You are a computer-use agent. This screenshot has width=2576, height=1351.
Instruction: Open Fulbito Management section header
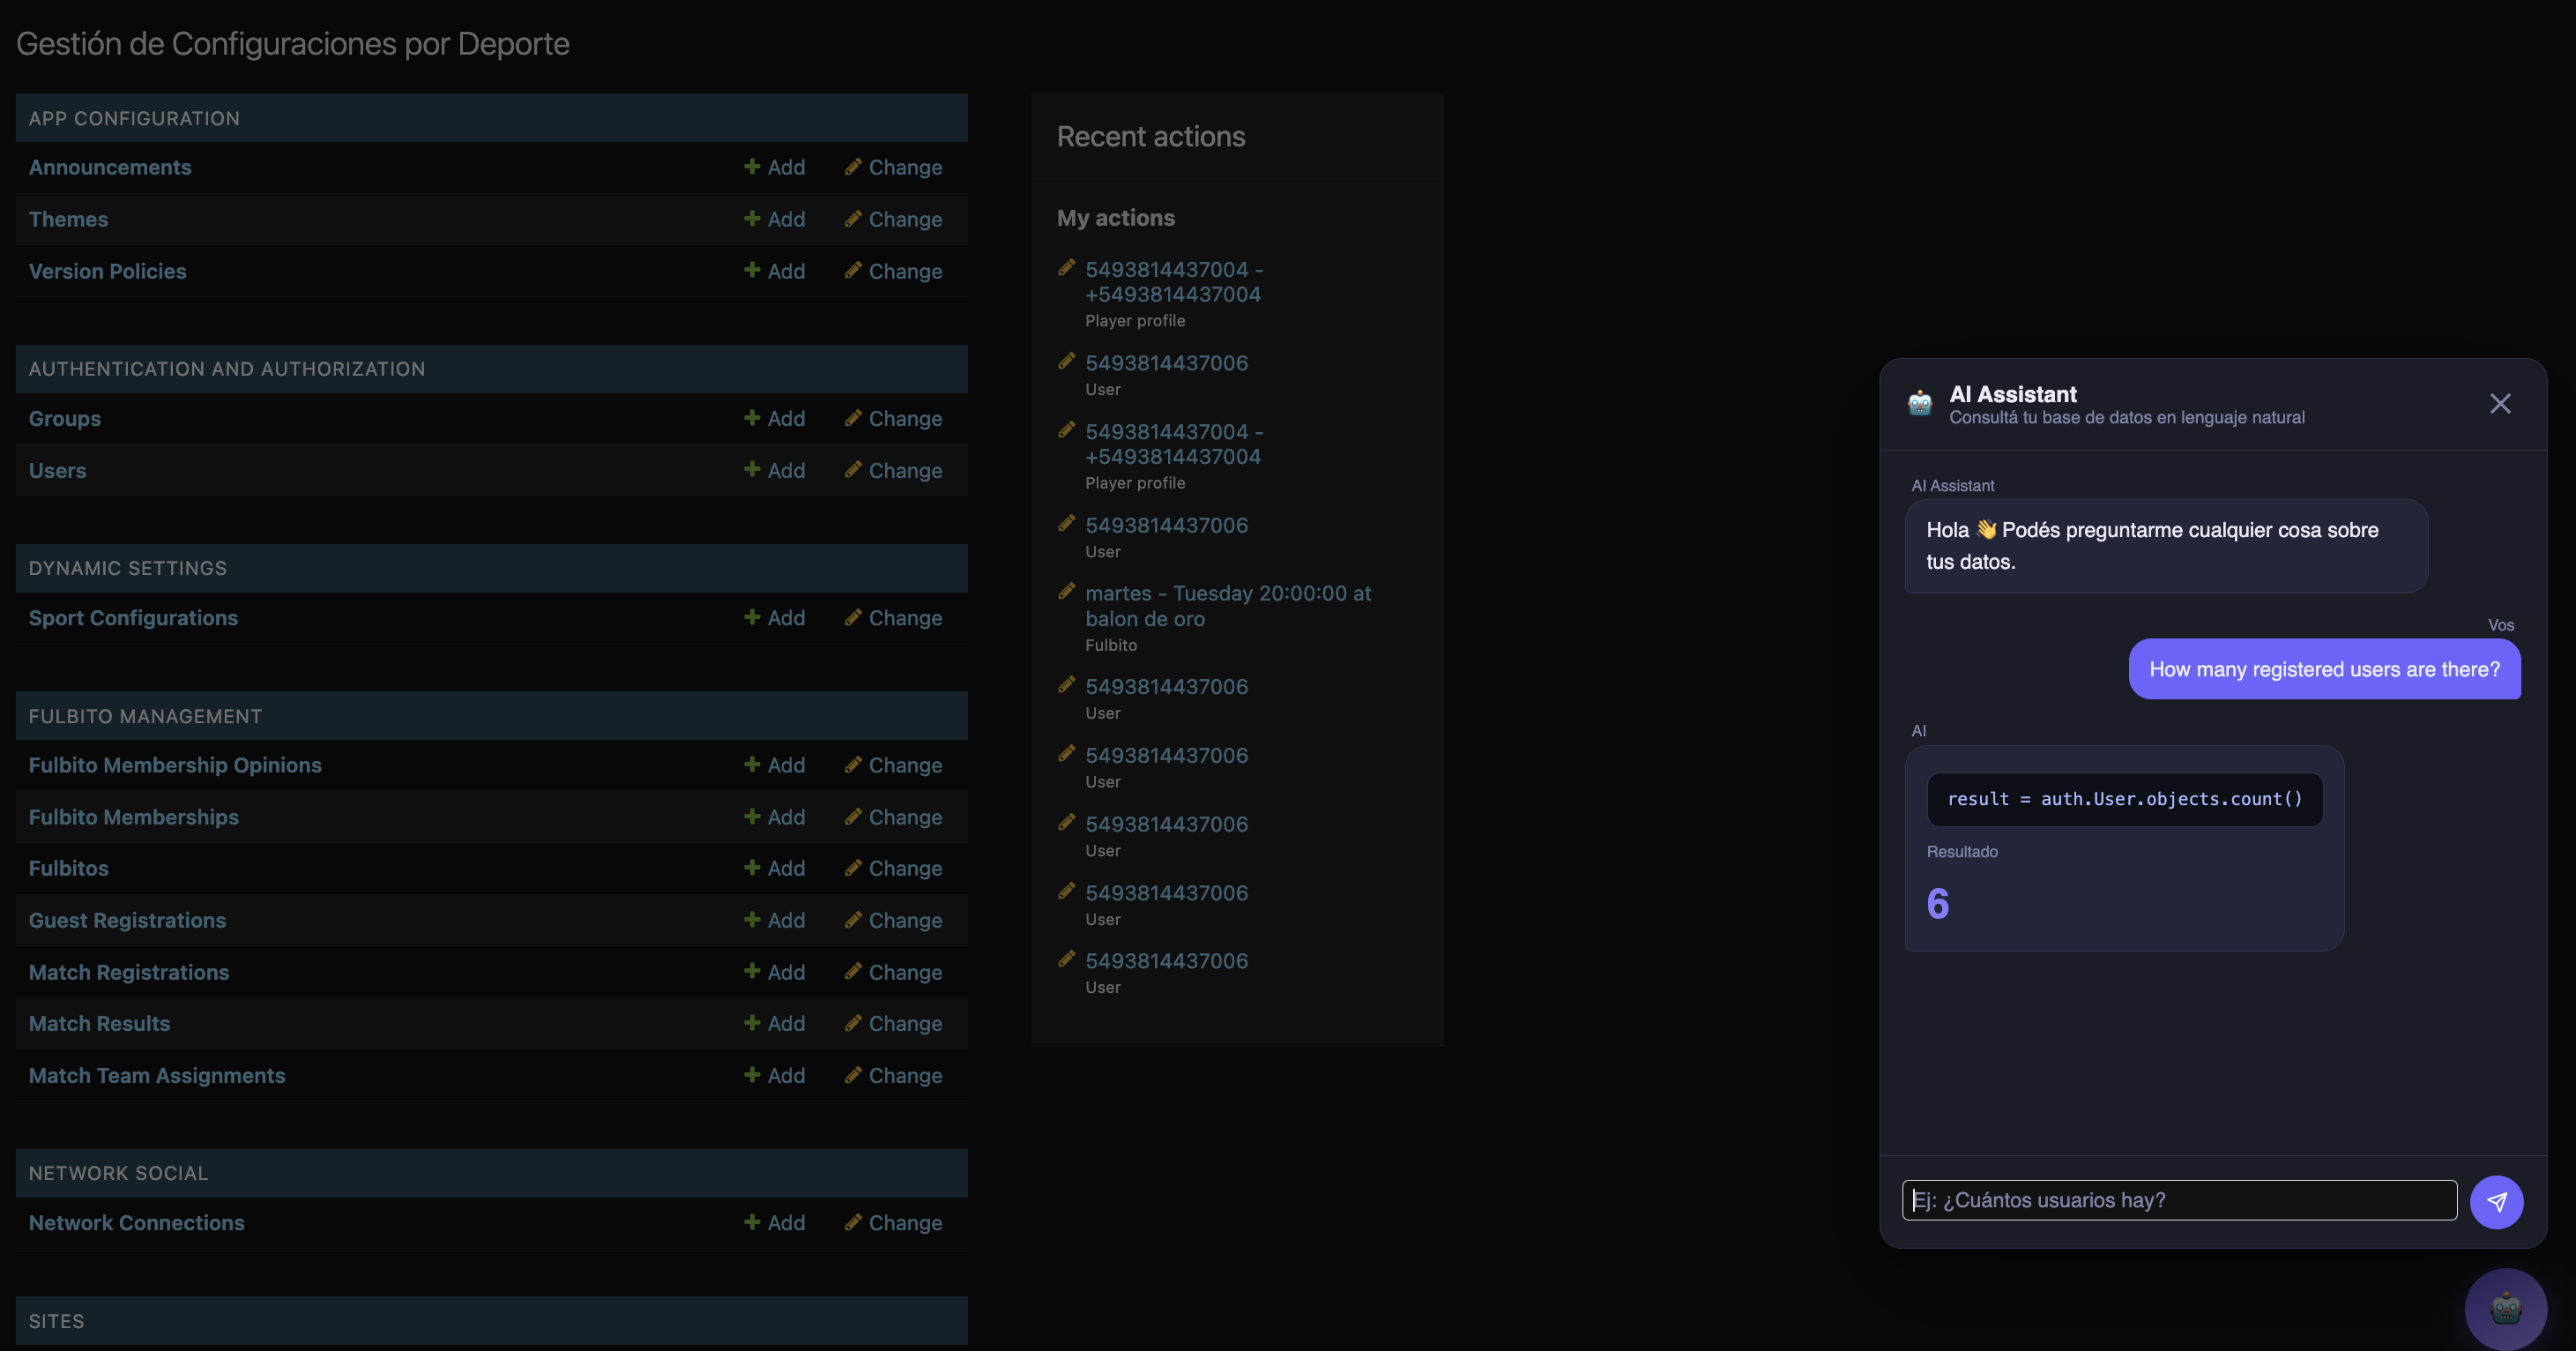pyautogui.click(x=145, y=716)
